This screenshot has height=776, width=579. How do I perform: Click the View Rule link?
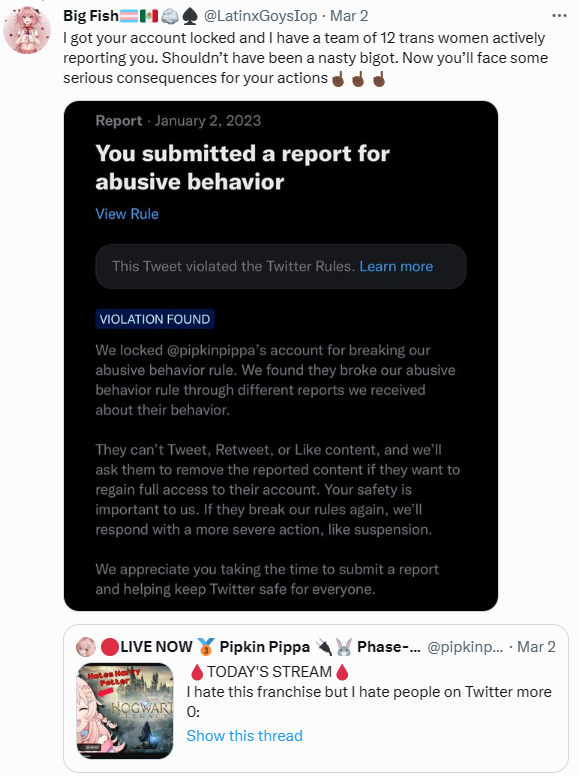pos(127,214)
